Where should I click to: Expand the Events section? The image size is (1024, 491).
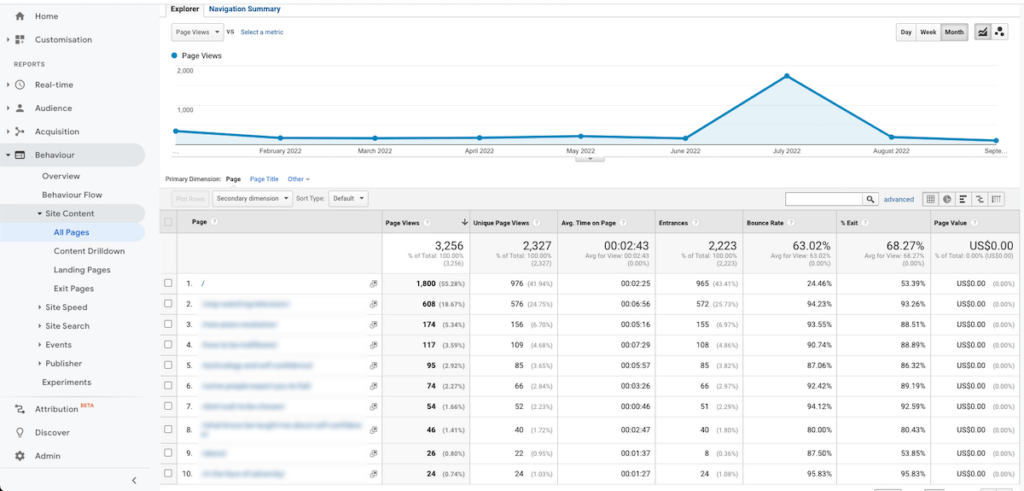pos(39,345)
